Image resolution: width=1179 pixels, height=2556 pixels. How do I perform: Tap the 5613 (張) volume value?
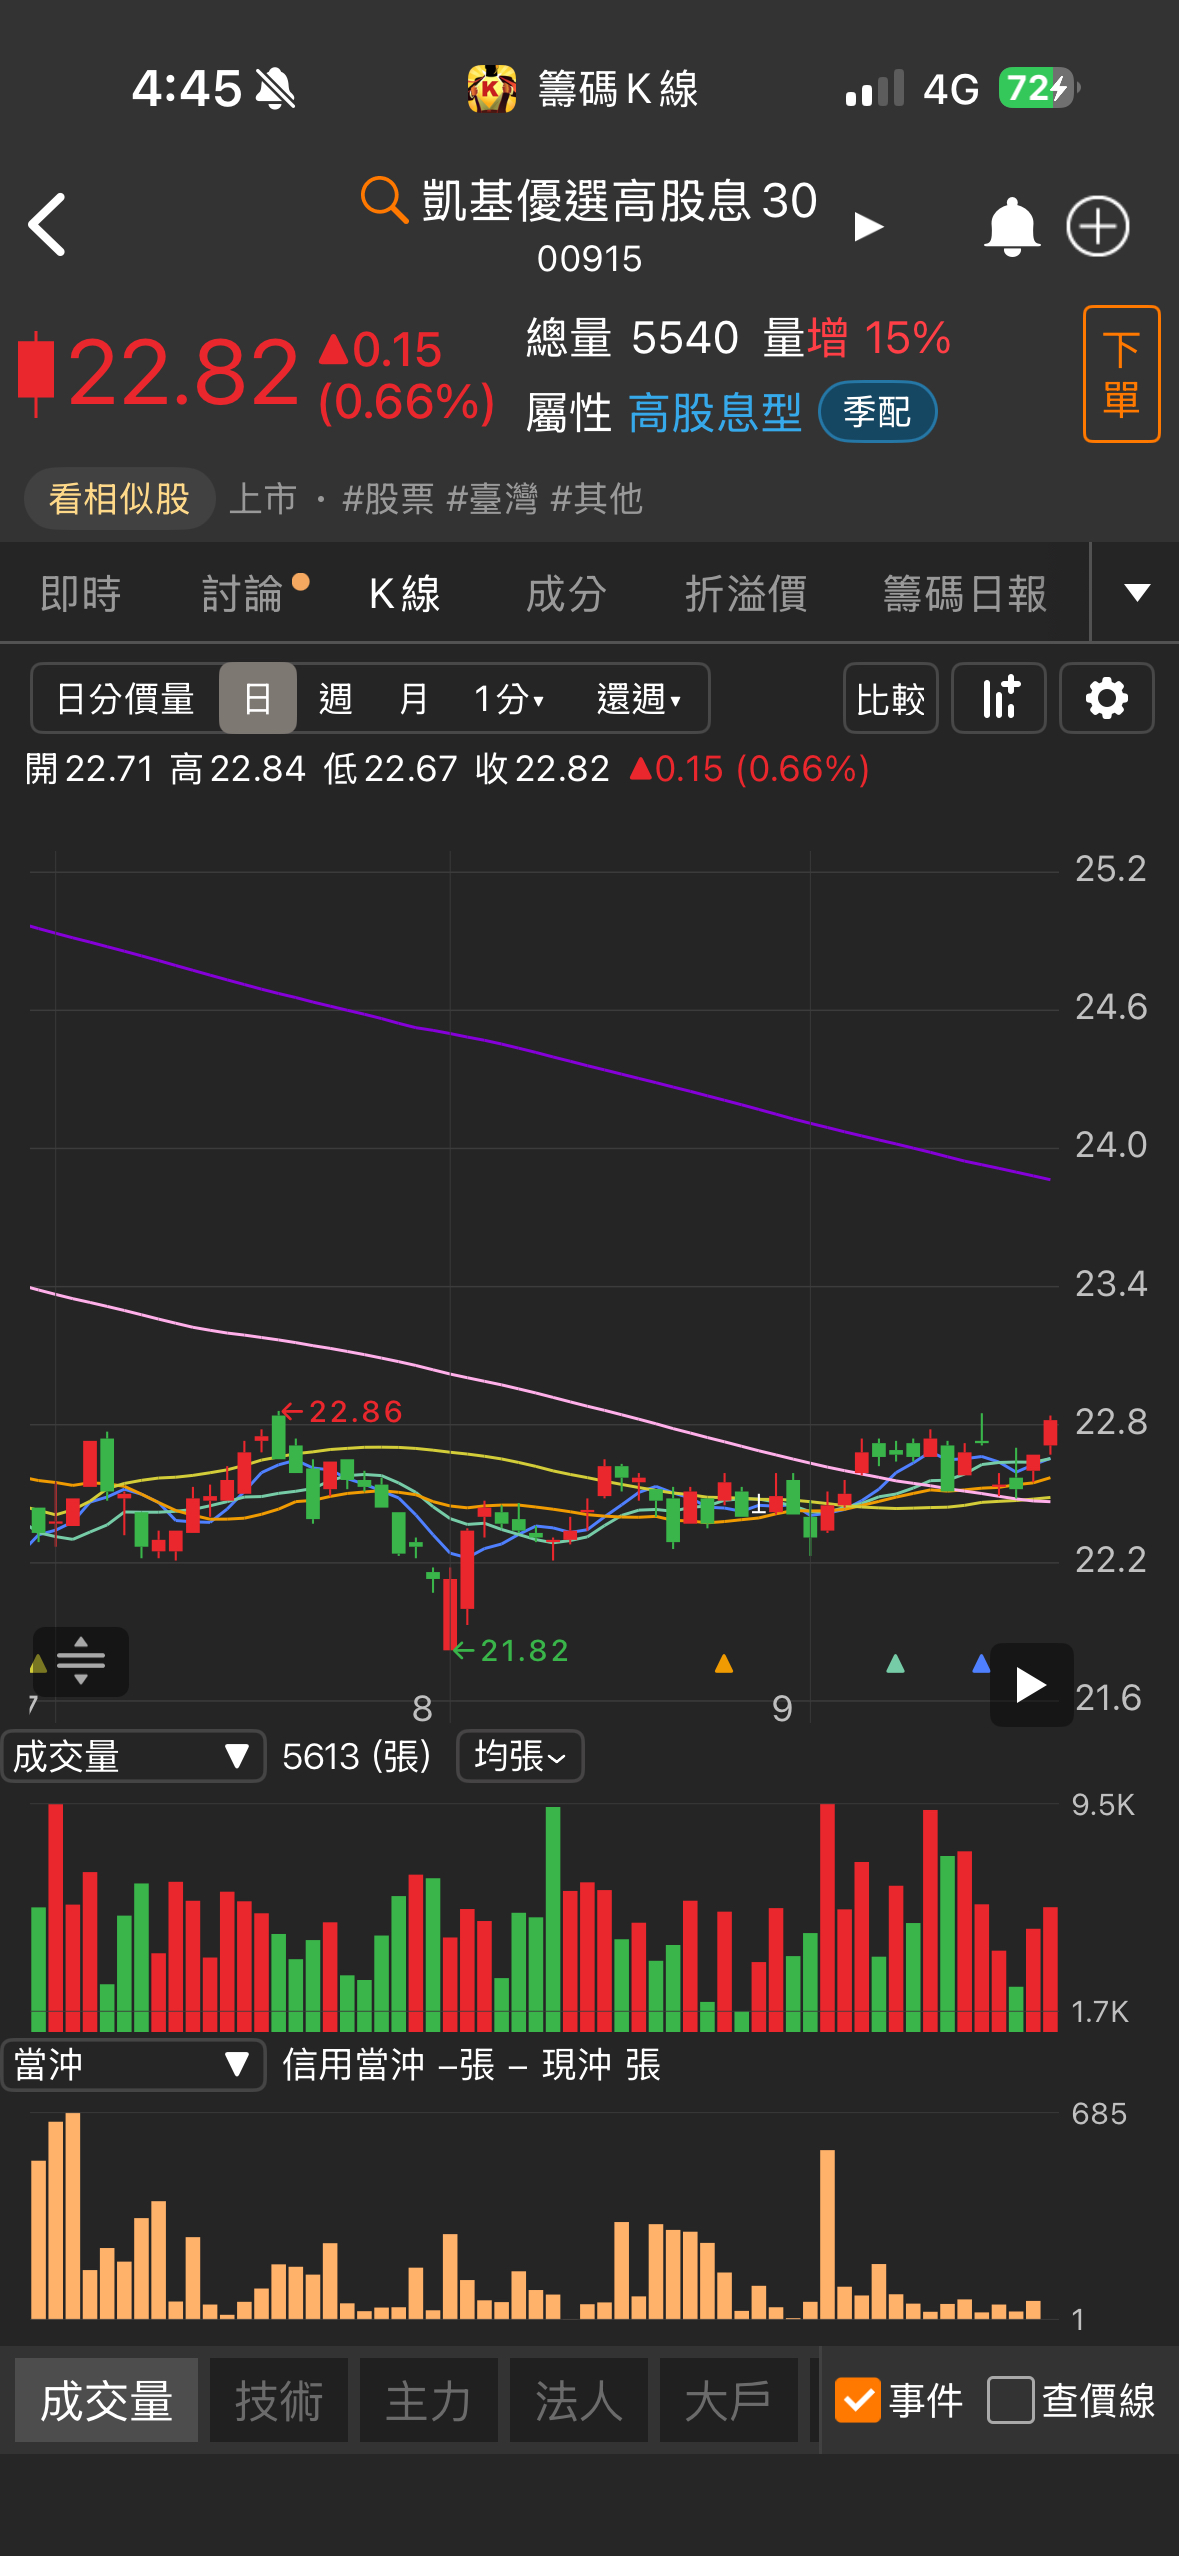(356, 1756)
